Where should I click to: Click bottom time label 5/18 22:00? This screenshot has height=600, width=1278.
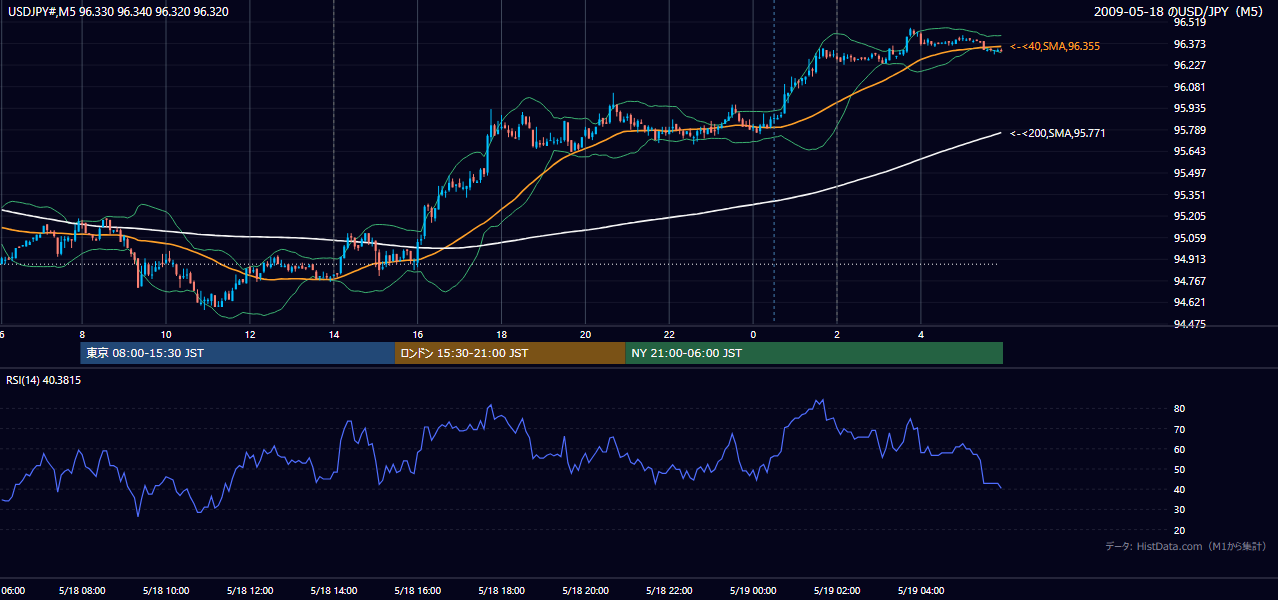(670, 590)
